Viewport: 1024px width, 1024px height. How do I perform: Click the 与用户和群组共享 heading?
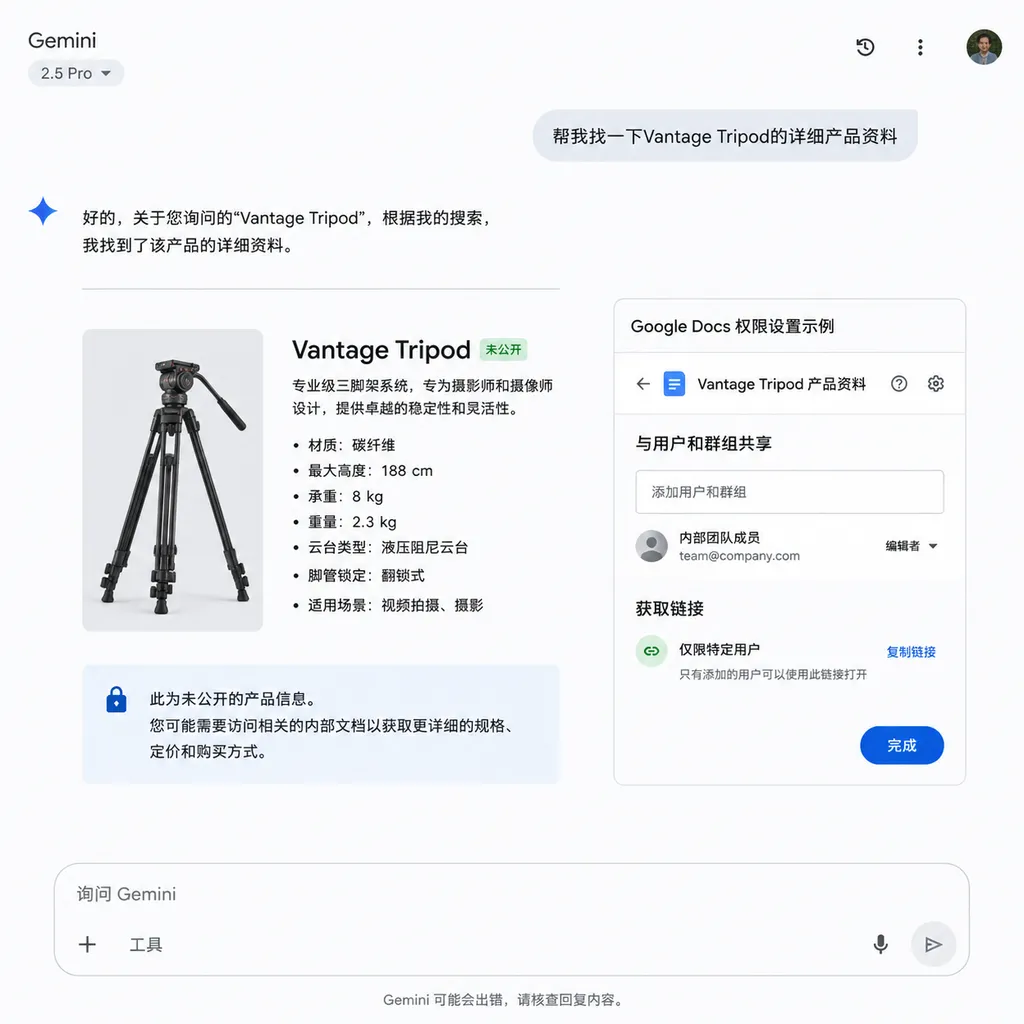click(x=703, y=443)
